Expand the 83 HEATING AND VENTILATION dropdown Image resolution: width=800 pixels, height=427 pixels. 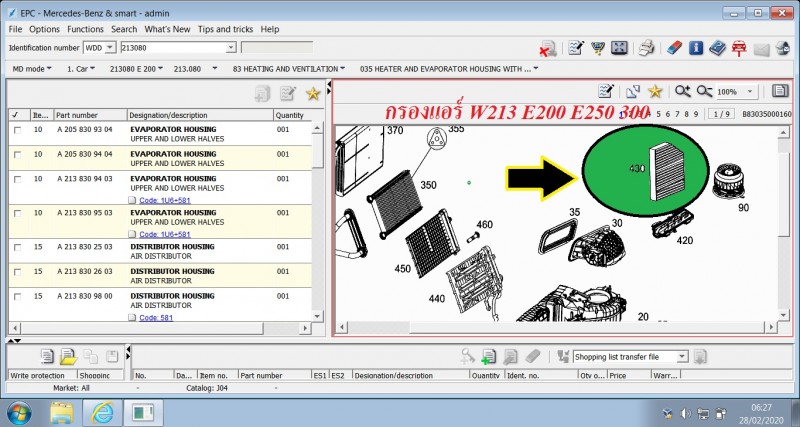(x=289, y=69)
